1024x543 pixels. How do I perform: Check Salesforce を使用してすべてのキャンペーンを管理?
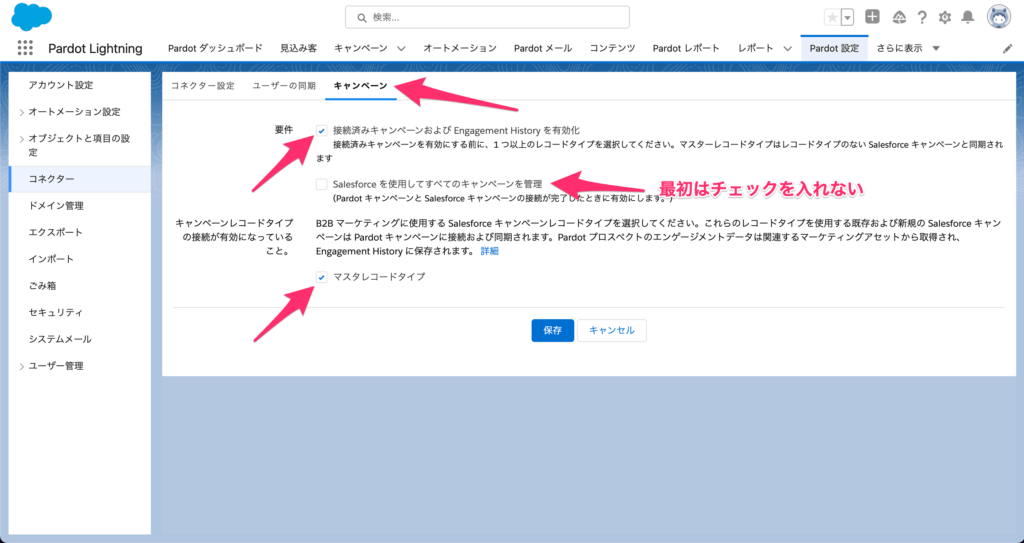(x=321, y=184)
